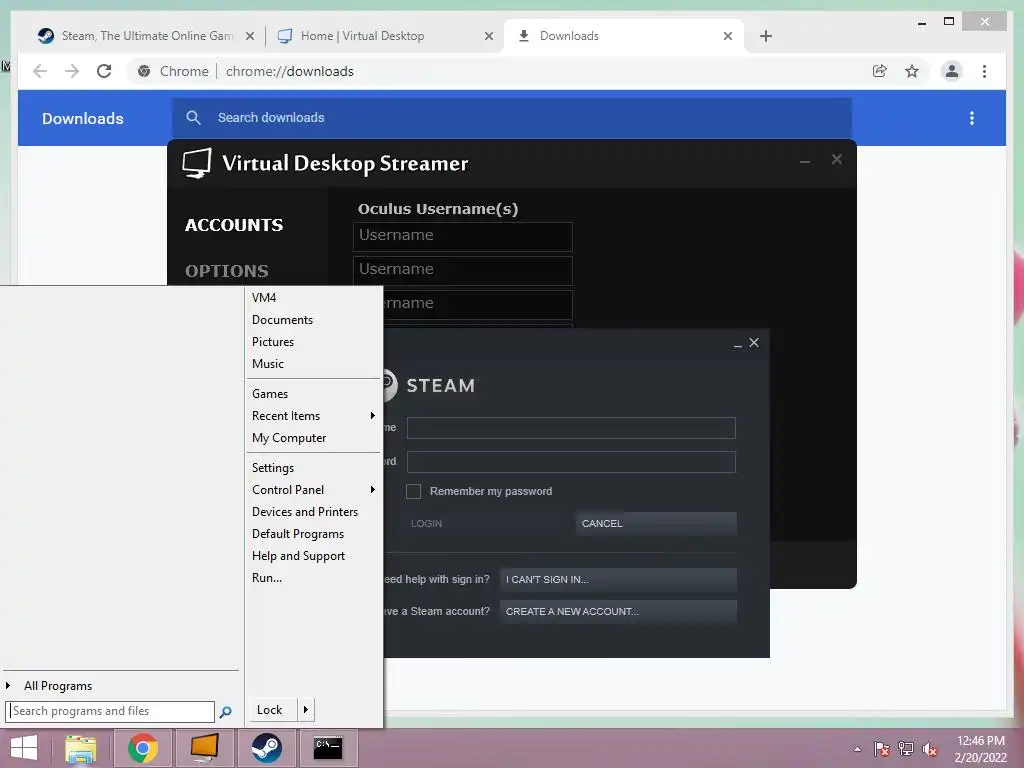Viewport: 1024px width, 768px height.
Task: Open Chrome from the taskbar
Action: tap(142, 748)
